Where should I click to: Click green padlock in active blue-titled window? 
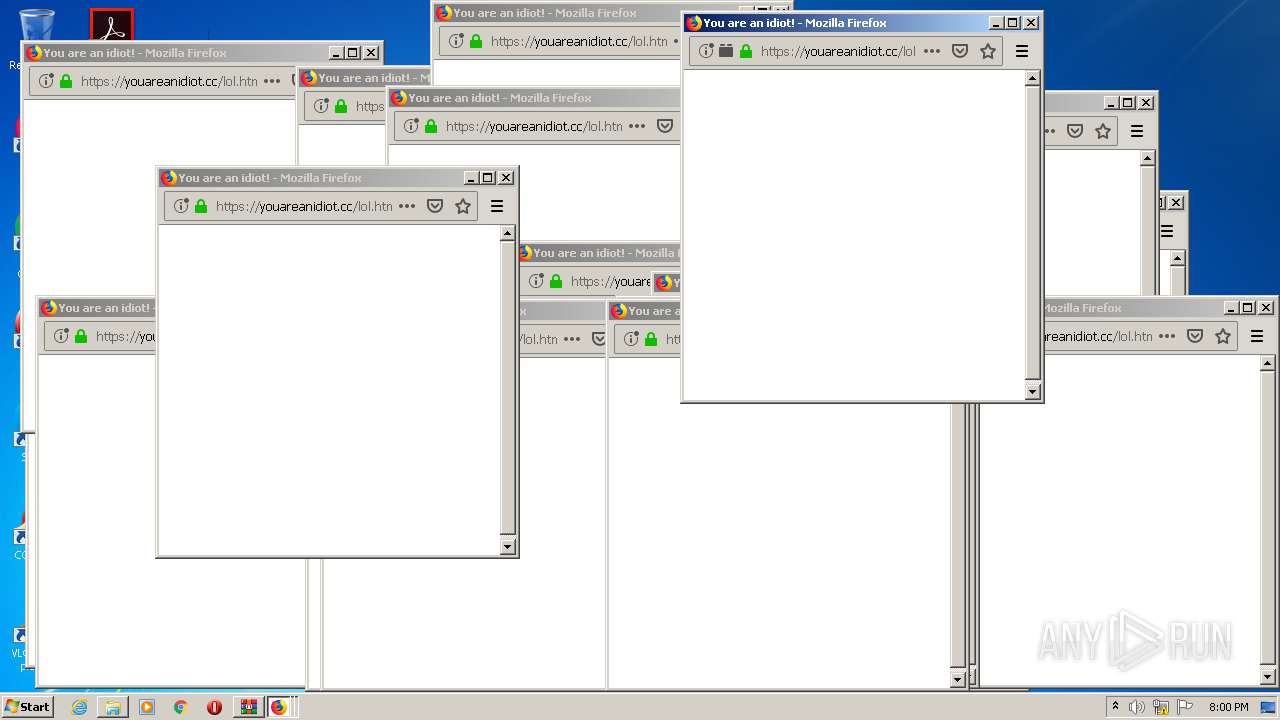click(745, 51)
